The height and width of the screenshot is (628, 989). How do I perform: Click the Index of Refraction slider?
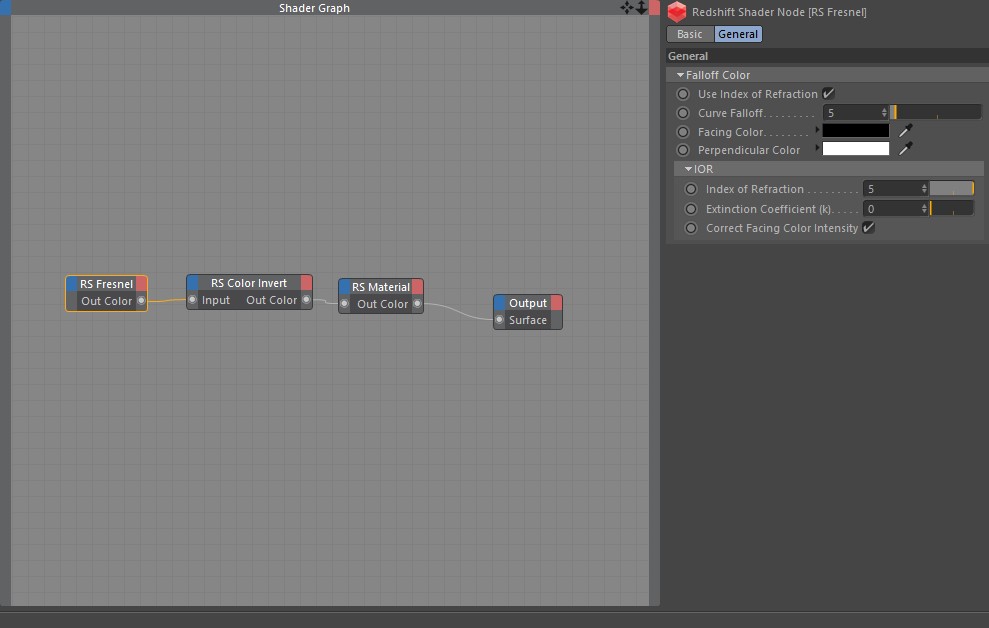pos(952,189)
